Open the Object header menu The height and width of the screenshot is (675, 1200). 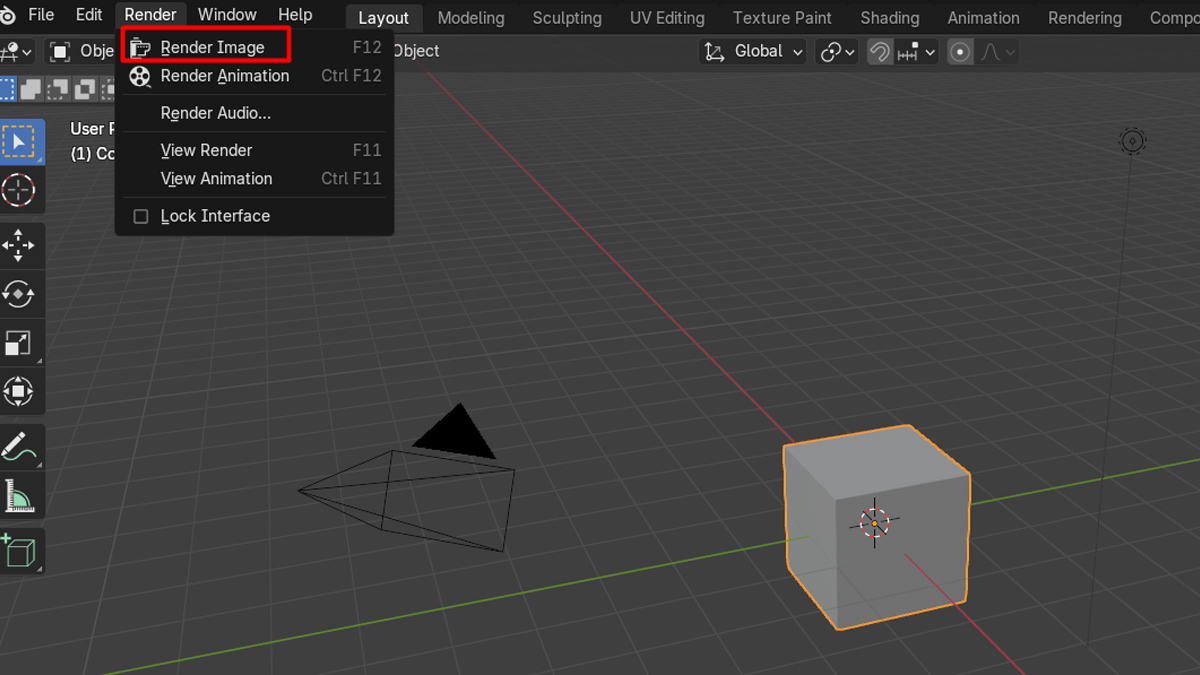415,51
